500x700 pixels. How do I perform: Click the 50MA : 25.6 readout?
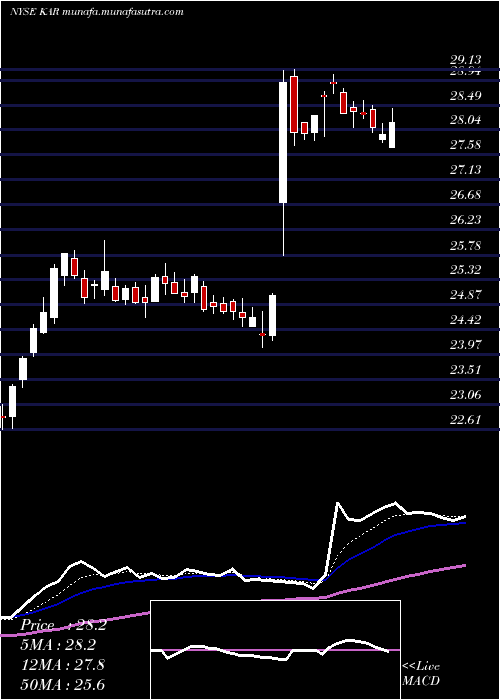[x=62, y=684]
